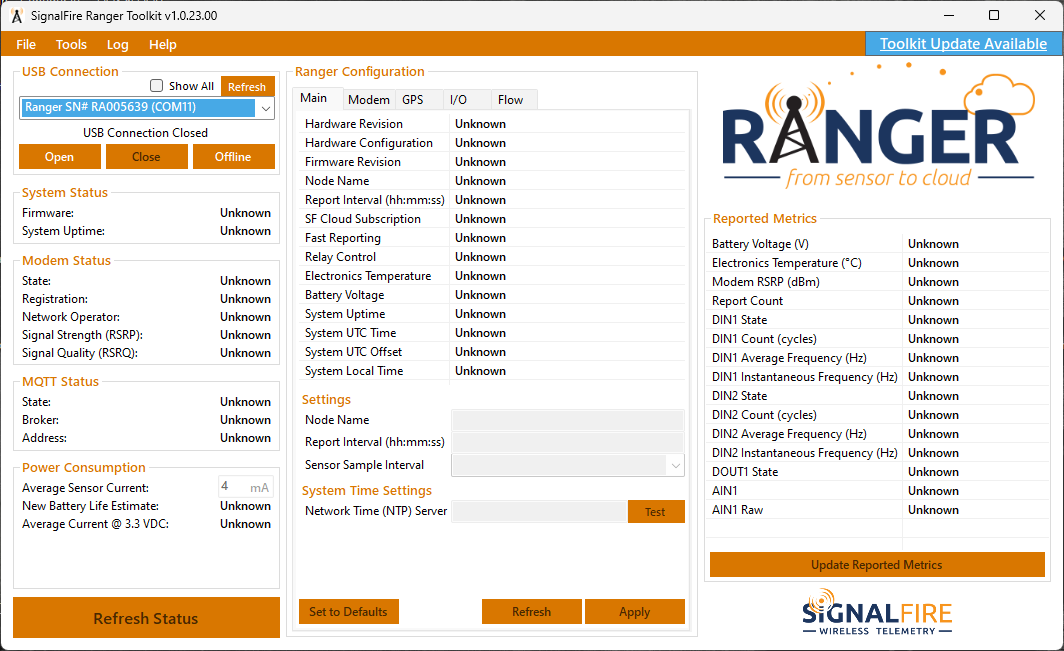Image resolution: width=1064 pixels, height=651 pixels.
Task: Click the Close USB connection button
Action: pyautogui.click(x=146, y=156)
